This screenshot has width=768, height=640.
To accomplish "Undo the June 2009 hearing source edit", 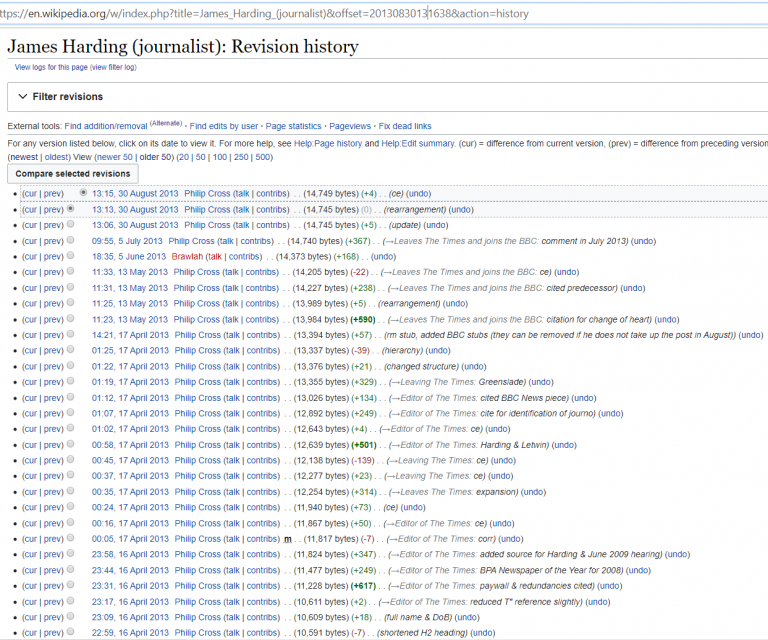I will point(677,554).
